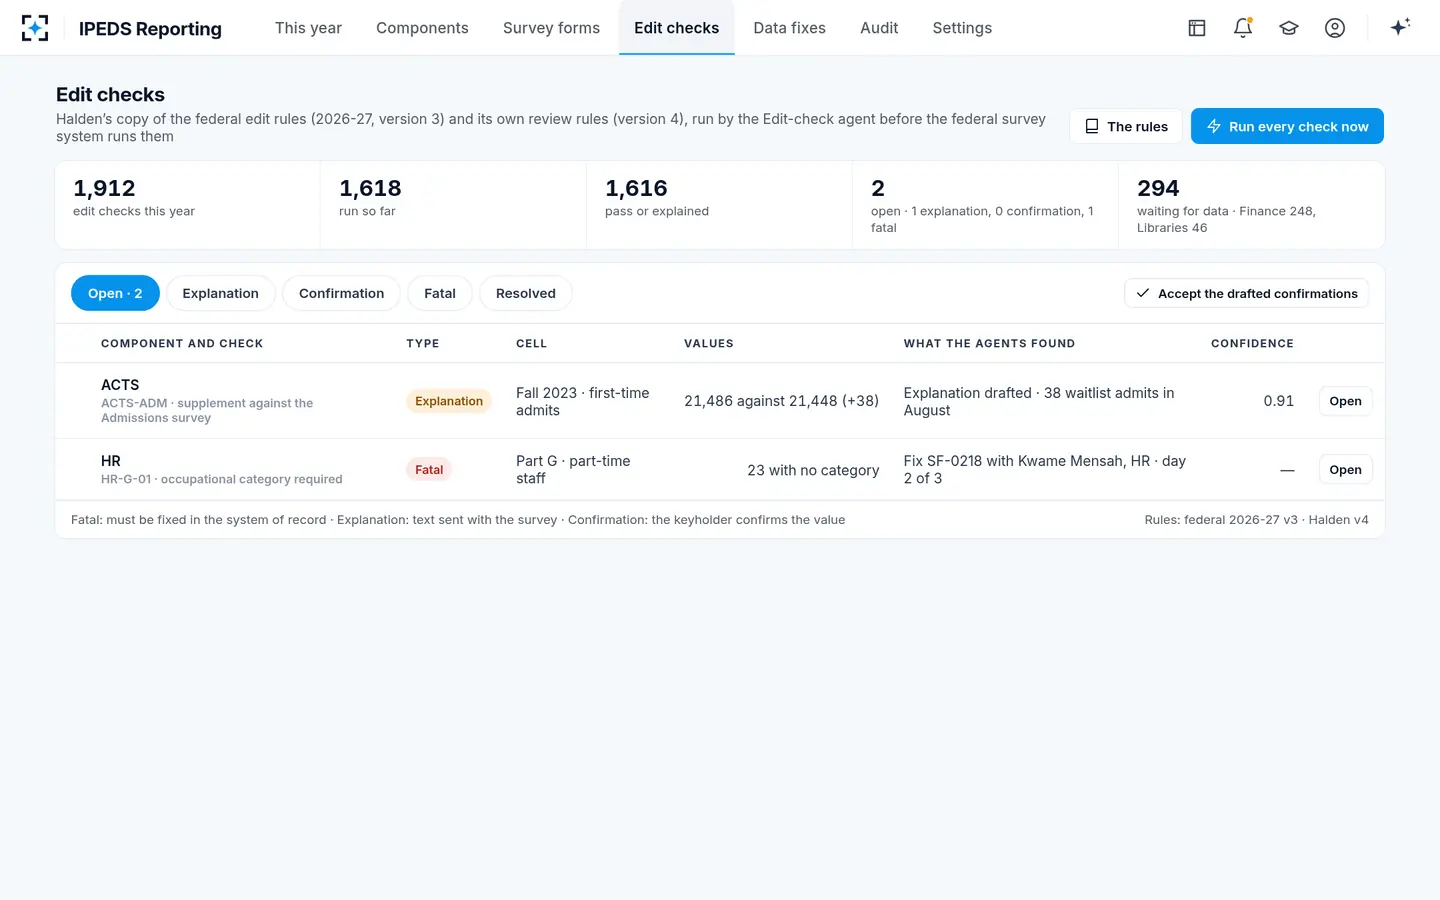Click What the agents found header
This screenshot has width=1440, height=900.
point(989,343)
